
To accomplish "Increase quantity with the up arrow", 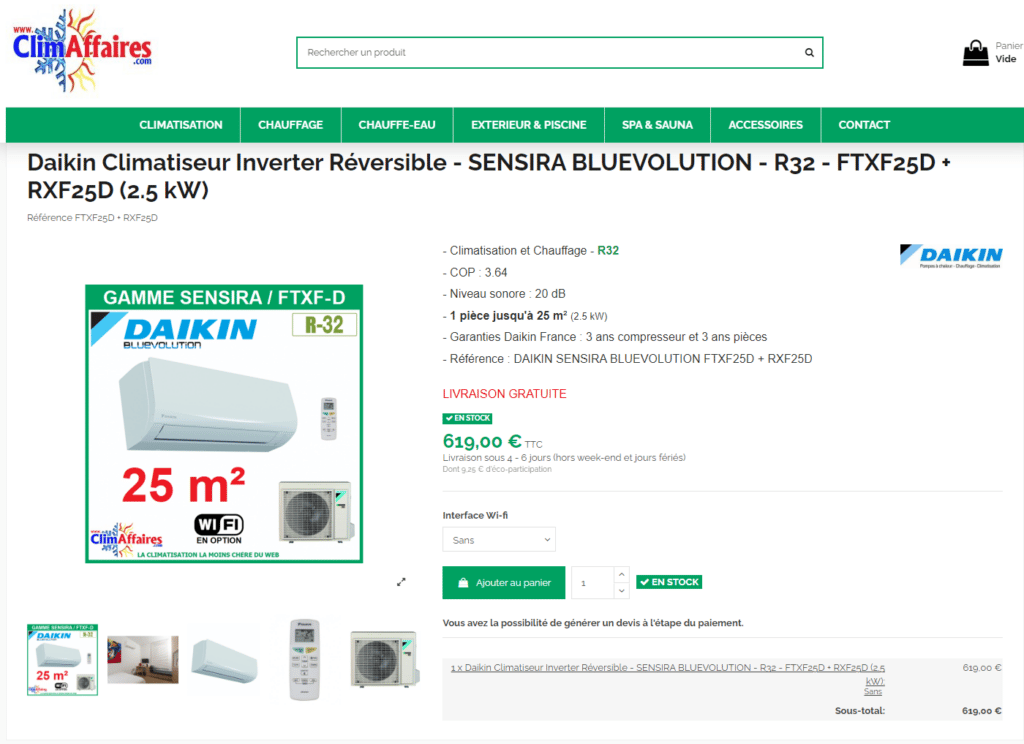I will click(x=622, y=575).
